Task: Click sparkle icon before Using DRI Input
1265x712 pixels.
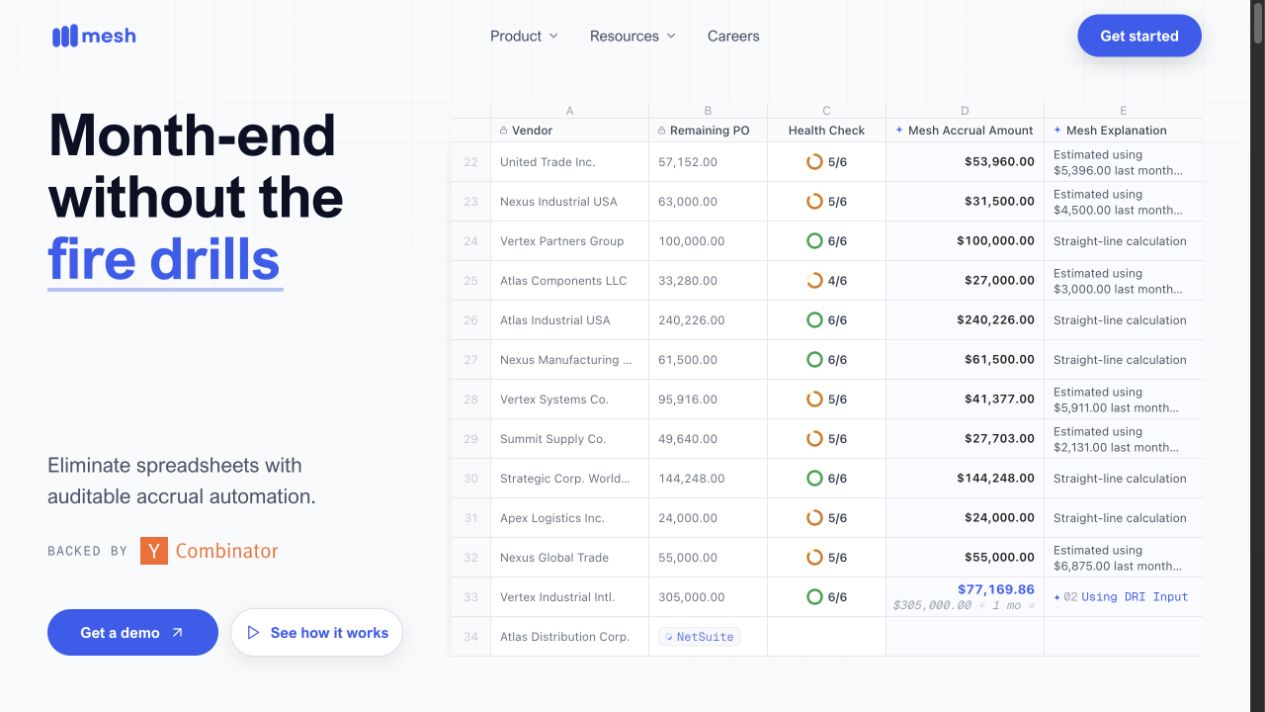Action: click(x=1057, y=597)
